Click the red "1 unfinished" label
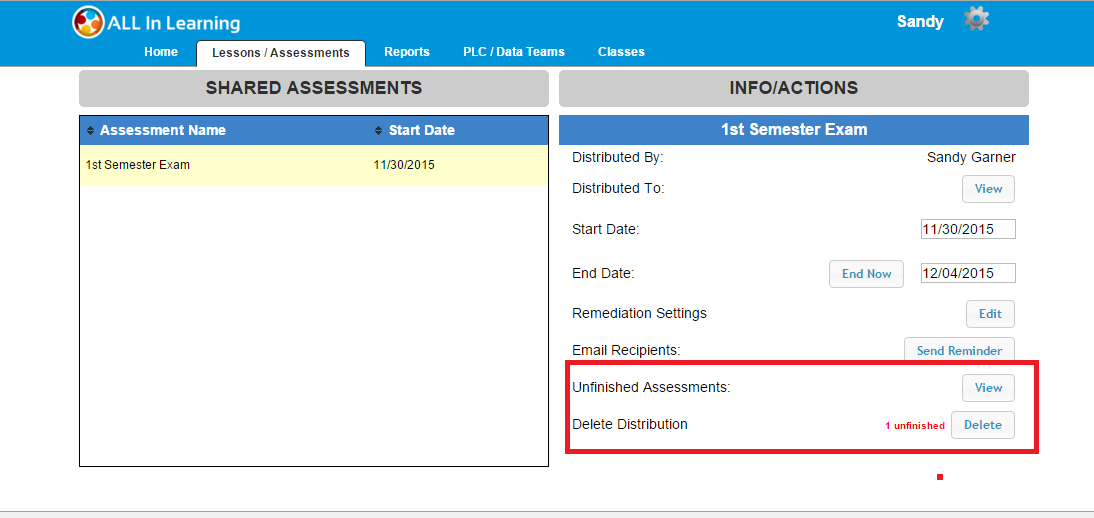The image size is (1094, 518). [x=914, y=426]
